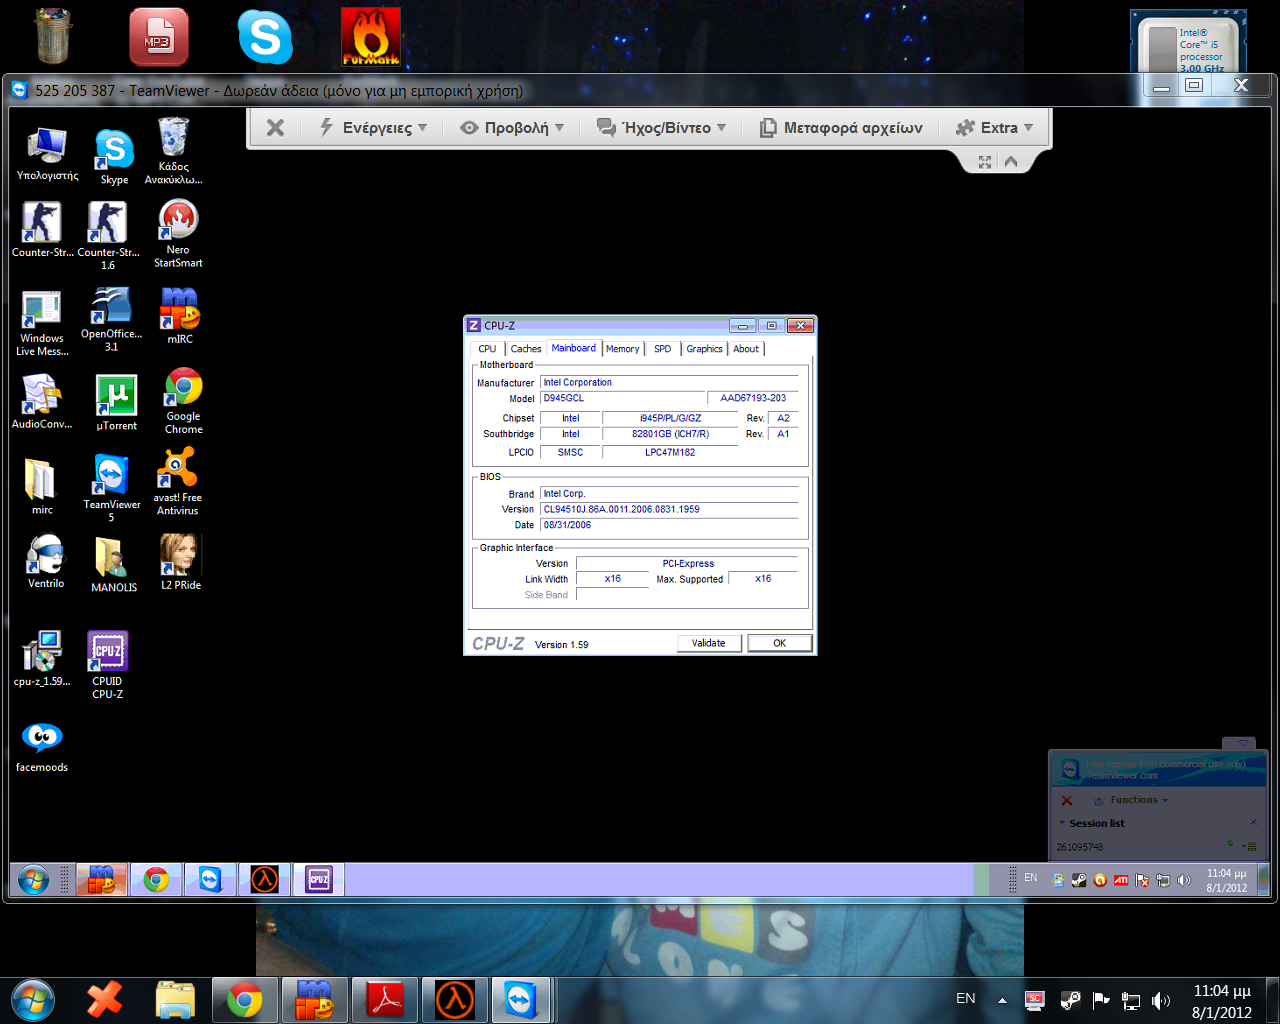Click Μεταφορά αρχείων file transfer button
1280x1024 pixels.
(842, 128)
